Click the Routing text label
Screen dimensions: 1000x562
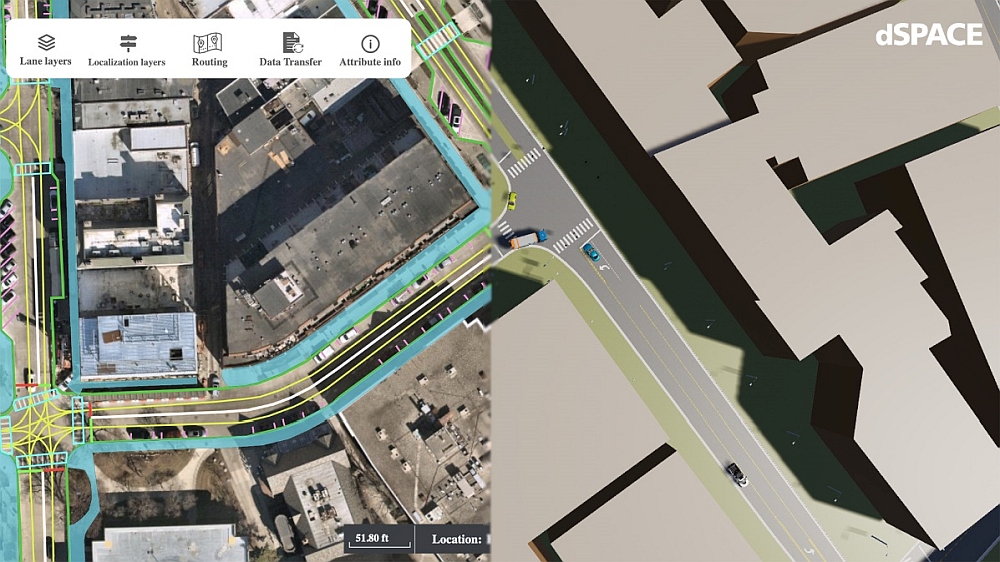pos(209,62)
